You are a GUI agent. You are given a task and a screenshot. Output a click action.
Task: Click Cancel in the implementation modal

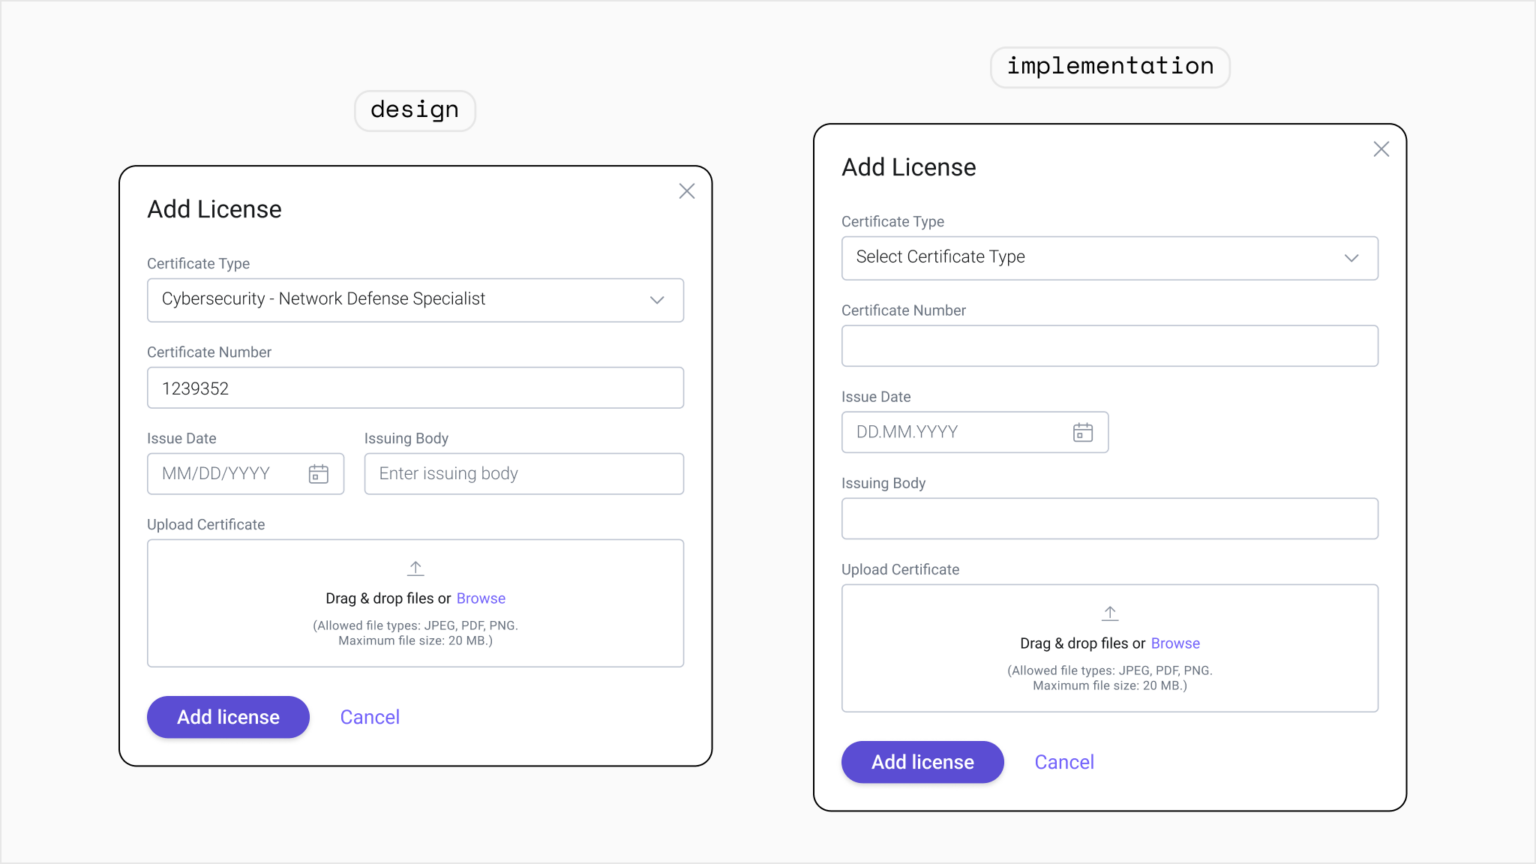pos(1064,761)
